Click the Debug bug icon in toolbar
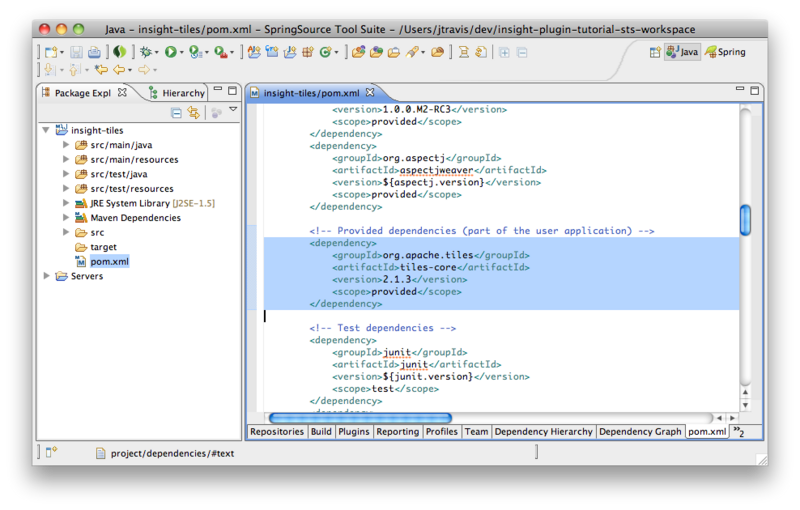The image size is (800, 510). (x=146, y=51)
